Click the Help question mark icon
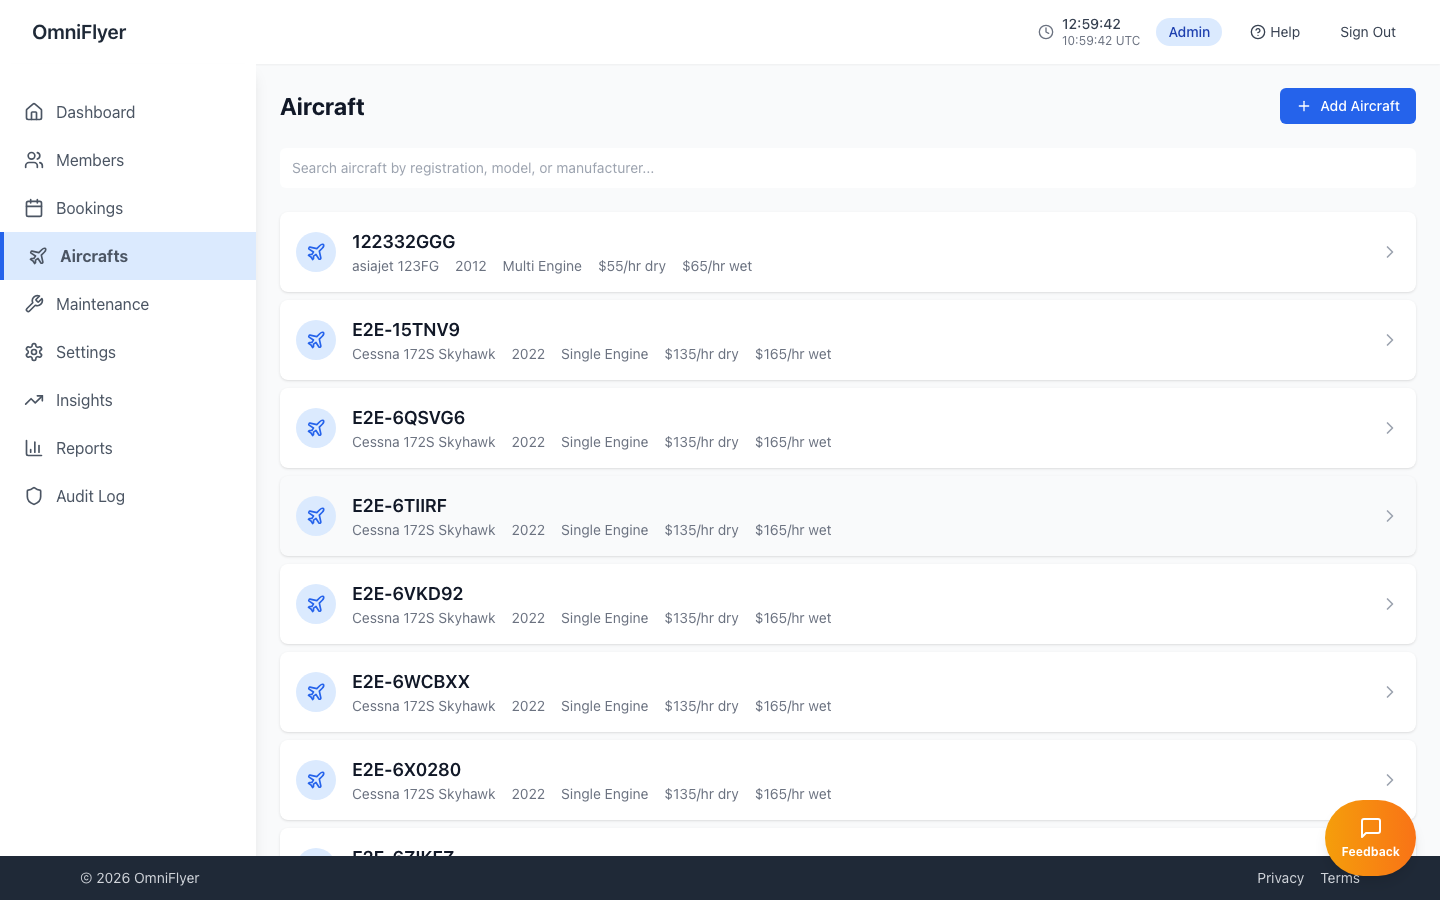1440x900 pixels. 1258,32
